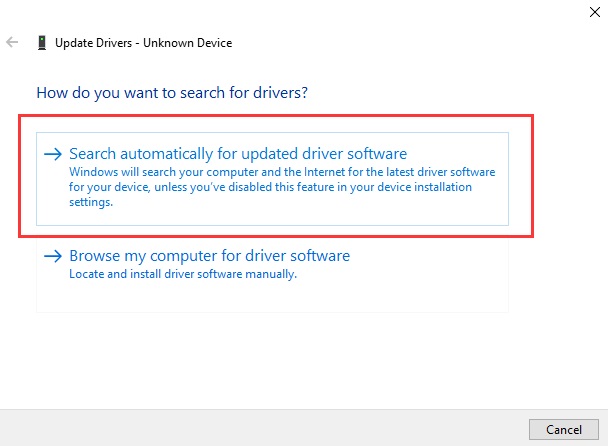The height and width of the screenshot is (446, 608).
Task: Click the arrow icon next to Browse my computer
Action: point(53,256)
